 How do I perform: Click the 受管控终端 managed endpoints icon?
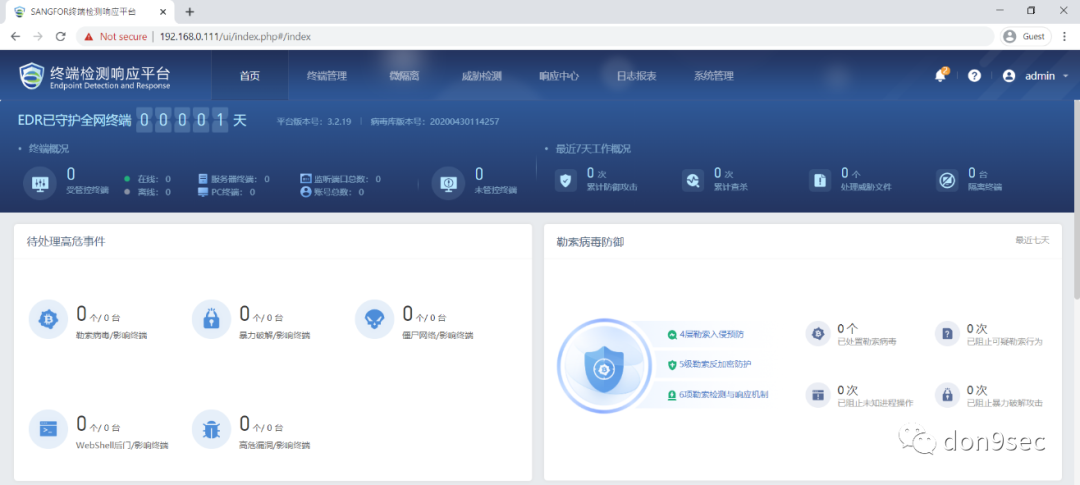(39, 183)
